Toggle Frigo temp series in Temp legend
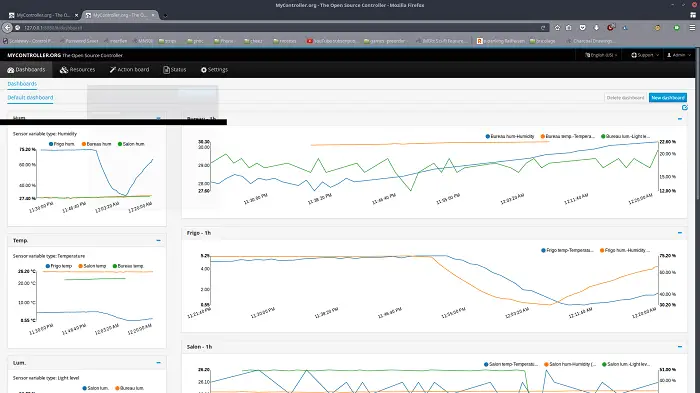This screenshot has width=700, height=393. (59, 266)
